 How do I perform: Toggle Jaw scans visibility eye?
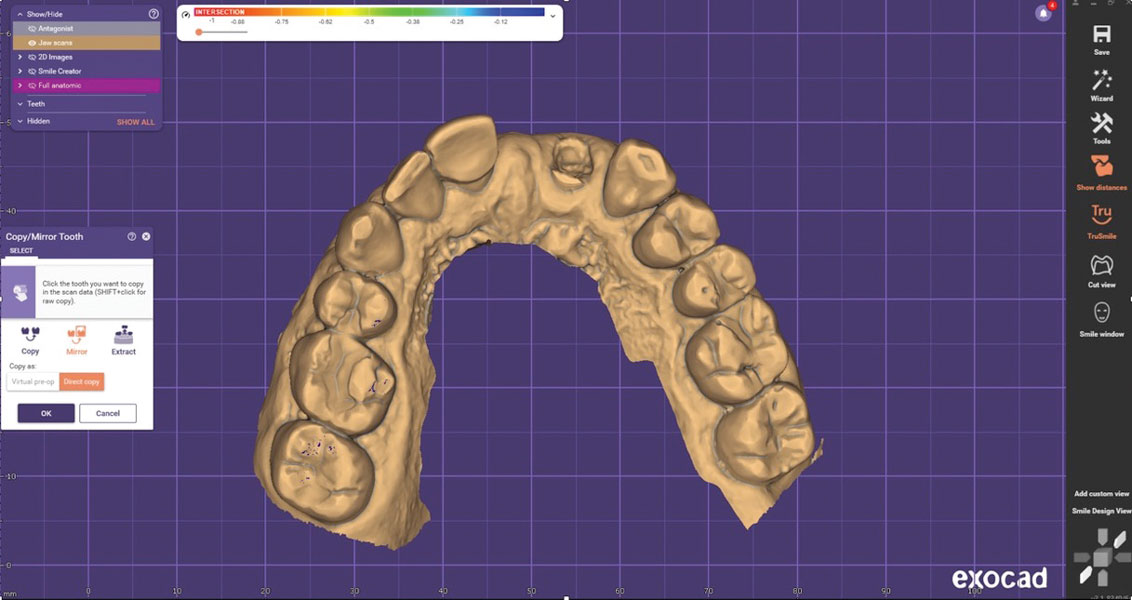(x=32, y=43)
